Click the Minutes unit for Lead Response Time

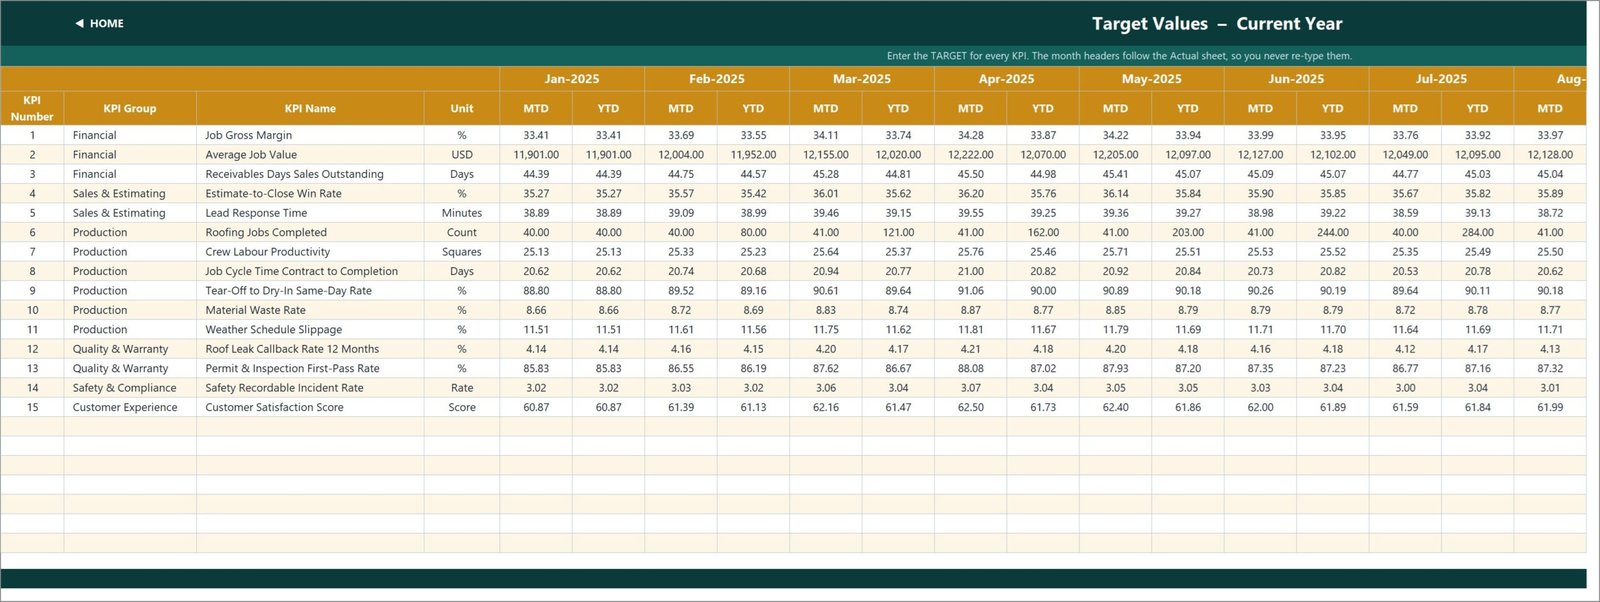[462, 213]
